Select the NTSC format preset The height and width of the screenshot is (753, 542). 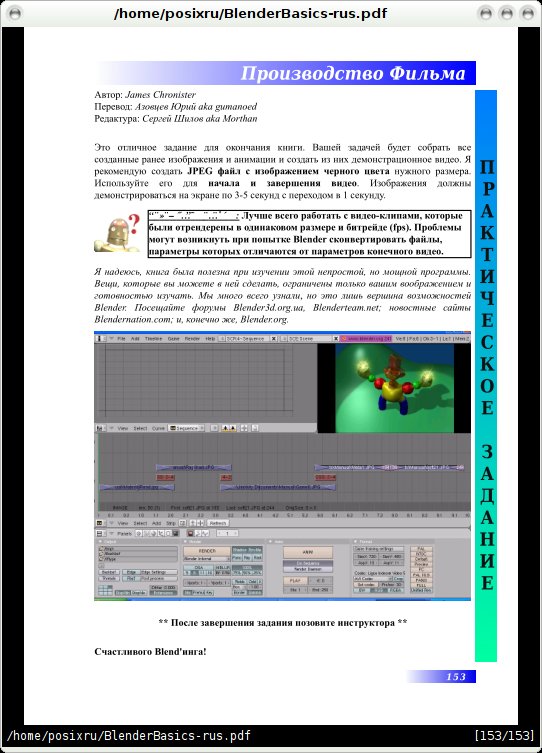(x=421, y=554)
